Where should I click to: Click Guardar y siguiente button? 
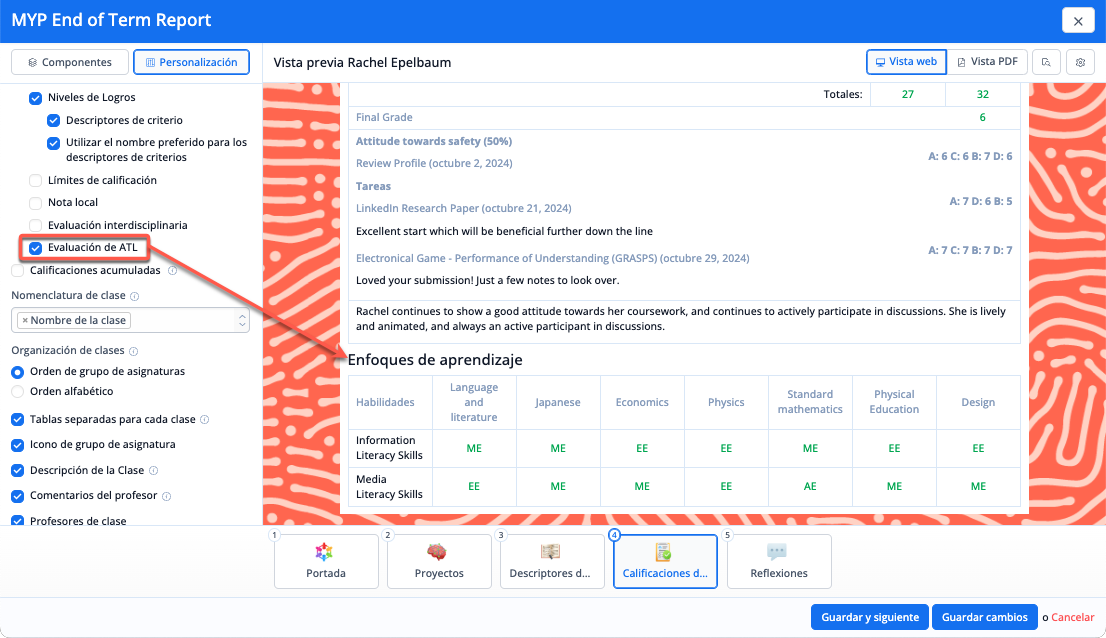coord(869,618)
